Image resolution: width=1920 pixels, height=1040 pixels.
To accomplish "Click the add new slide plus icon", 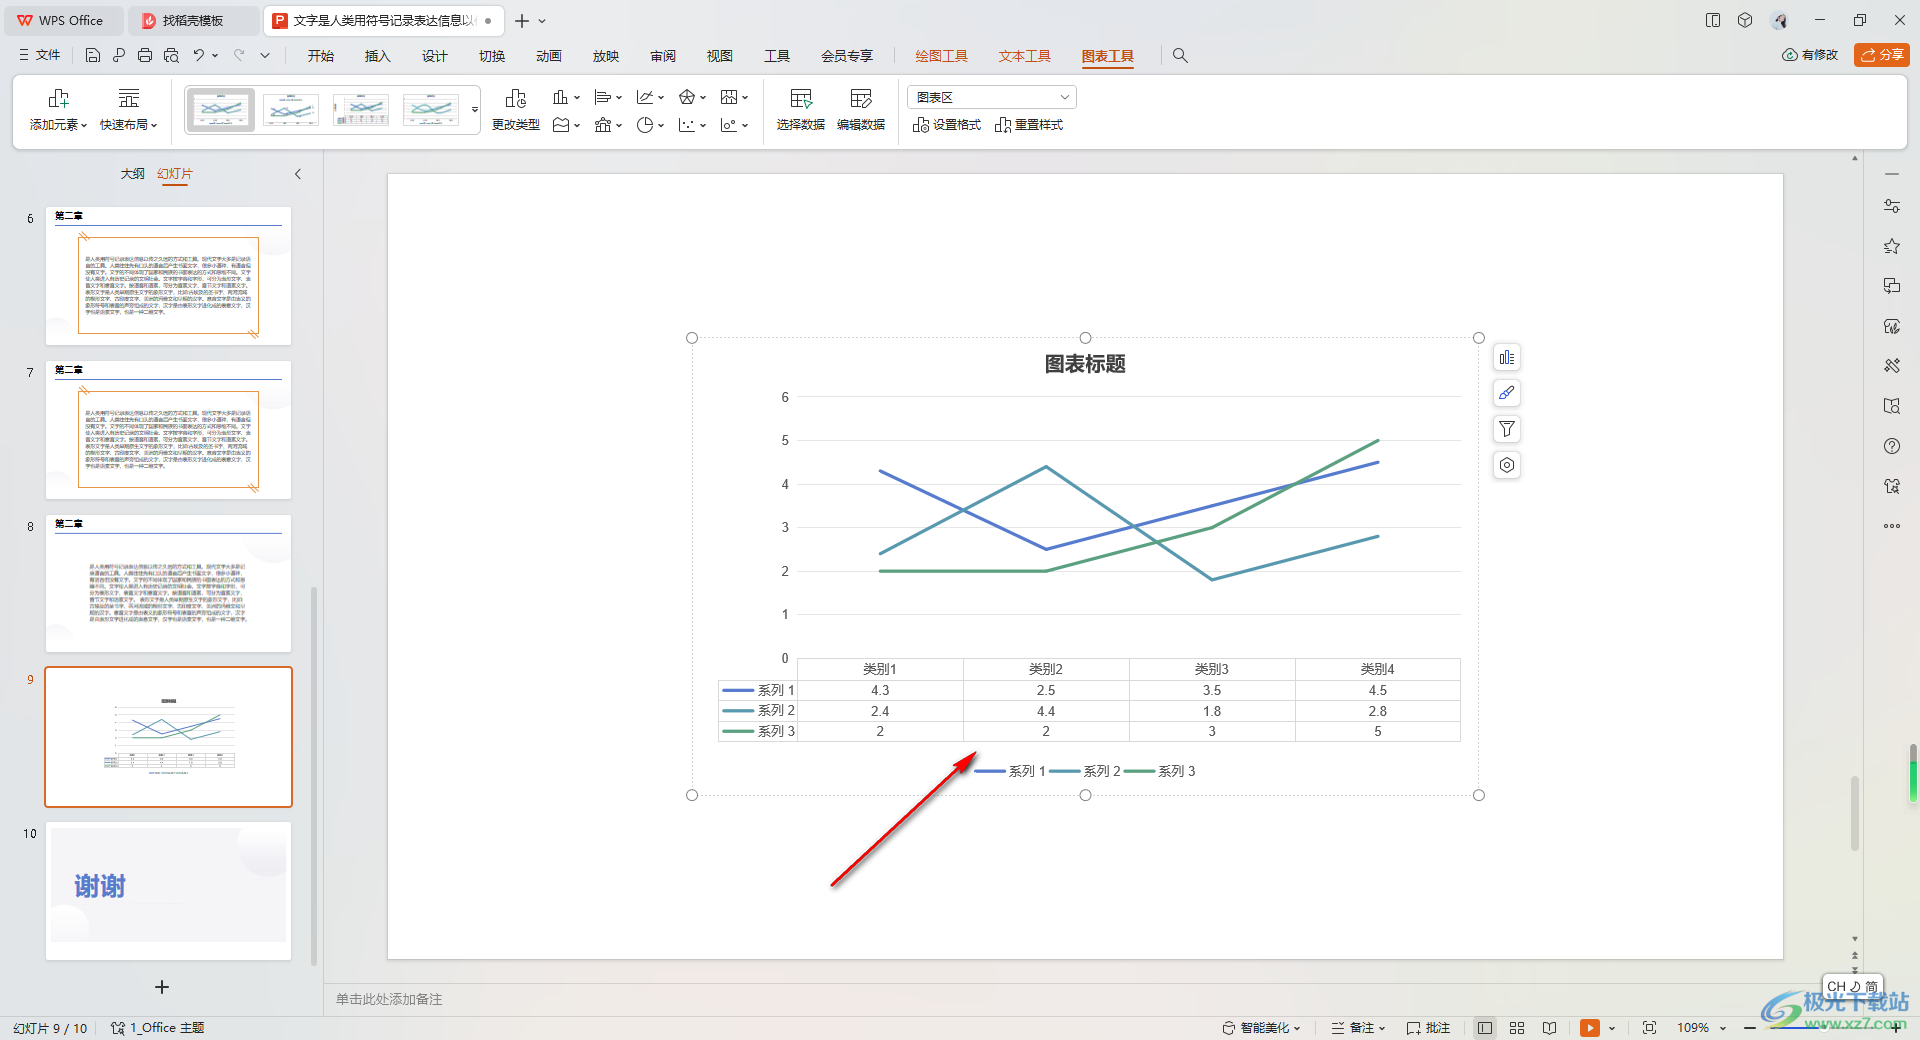I will point(162,987).
